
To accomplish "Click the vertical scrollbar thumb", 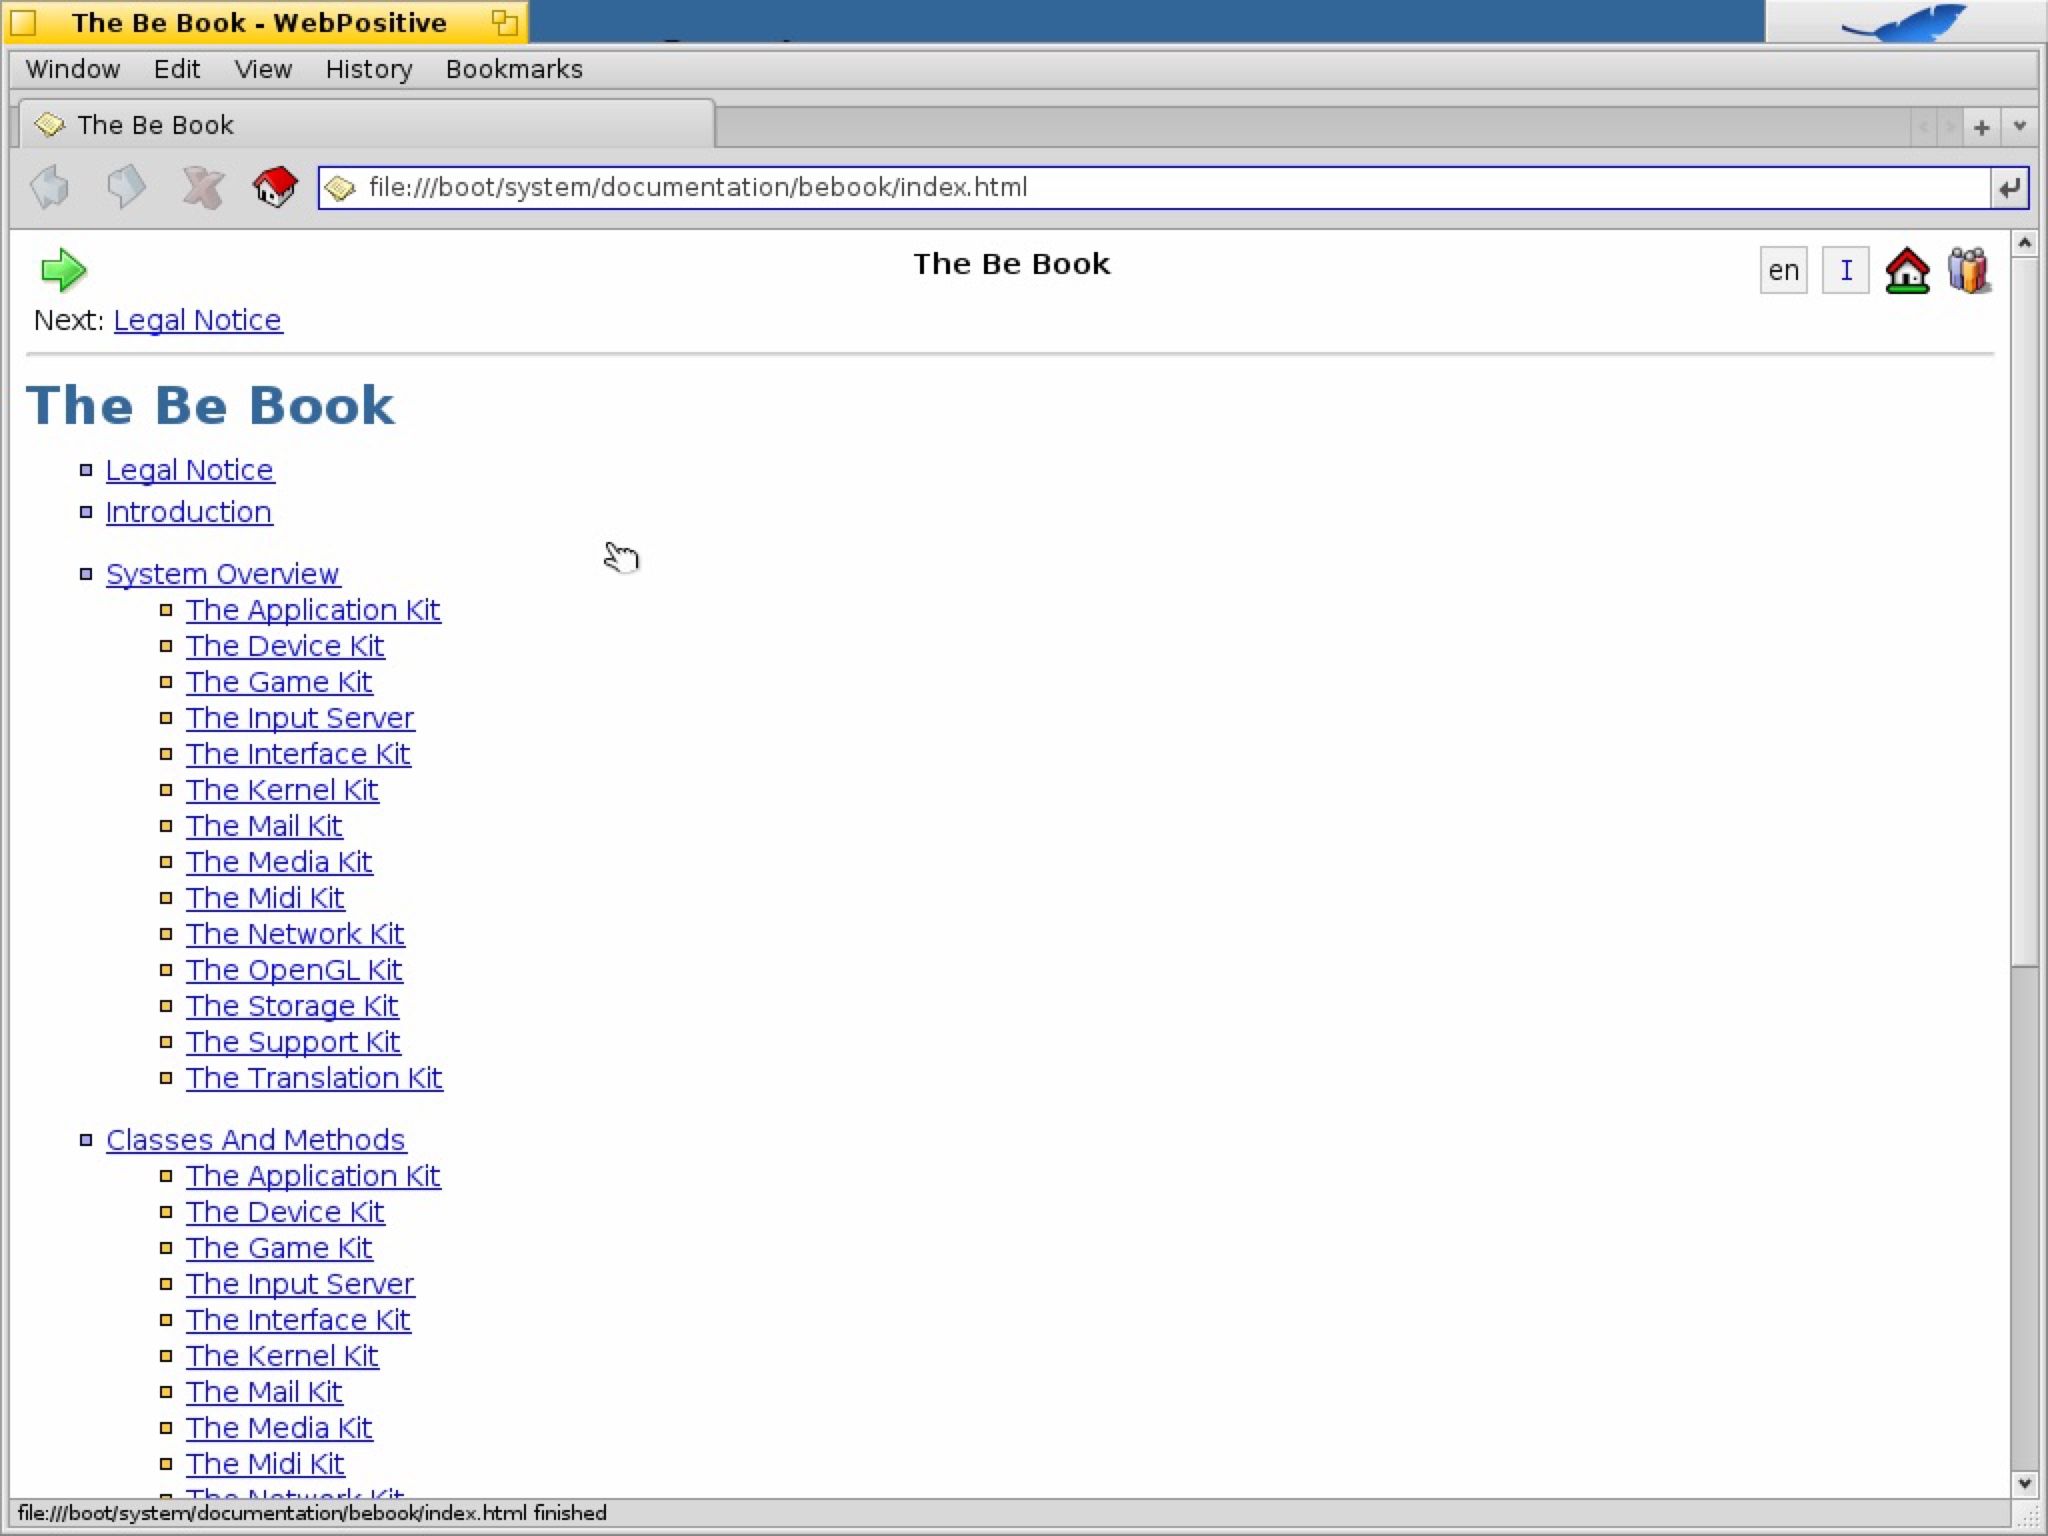I will pyautogui.click(x=2024, y=612).
